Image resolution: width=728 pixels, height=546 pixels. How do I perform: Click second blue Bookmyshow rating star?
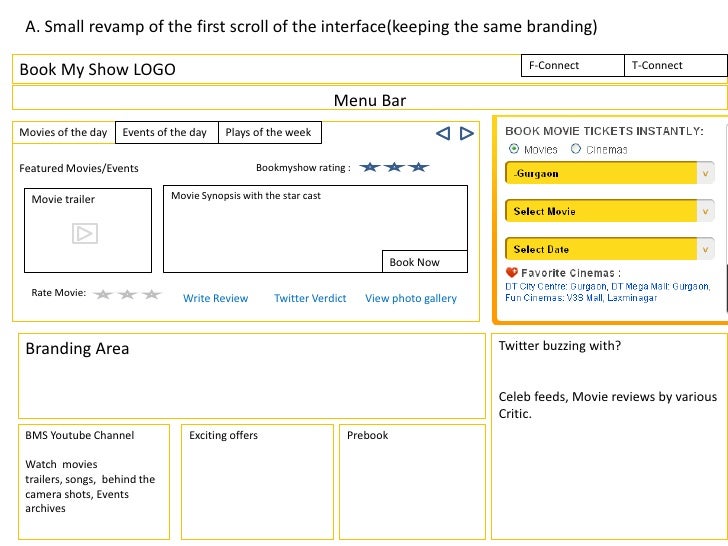[394, 167]
